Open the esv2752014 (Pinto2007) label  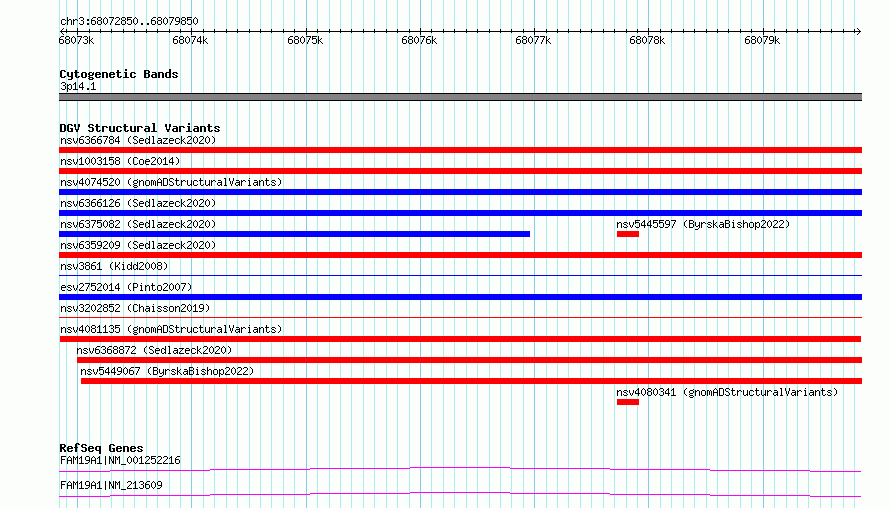click(x=126, y=287)
